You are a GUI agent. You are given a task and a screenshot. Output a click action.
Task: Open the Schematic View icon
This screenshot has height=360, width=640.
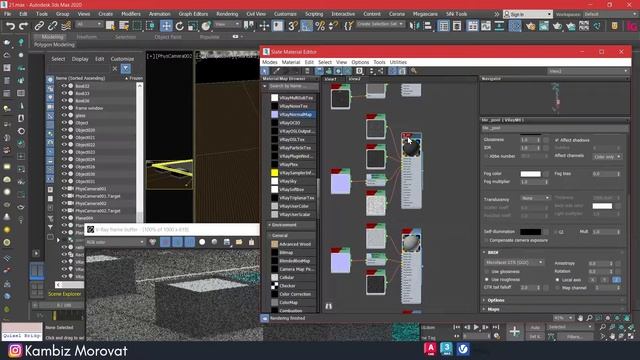(499, 26)
